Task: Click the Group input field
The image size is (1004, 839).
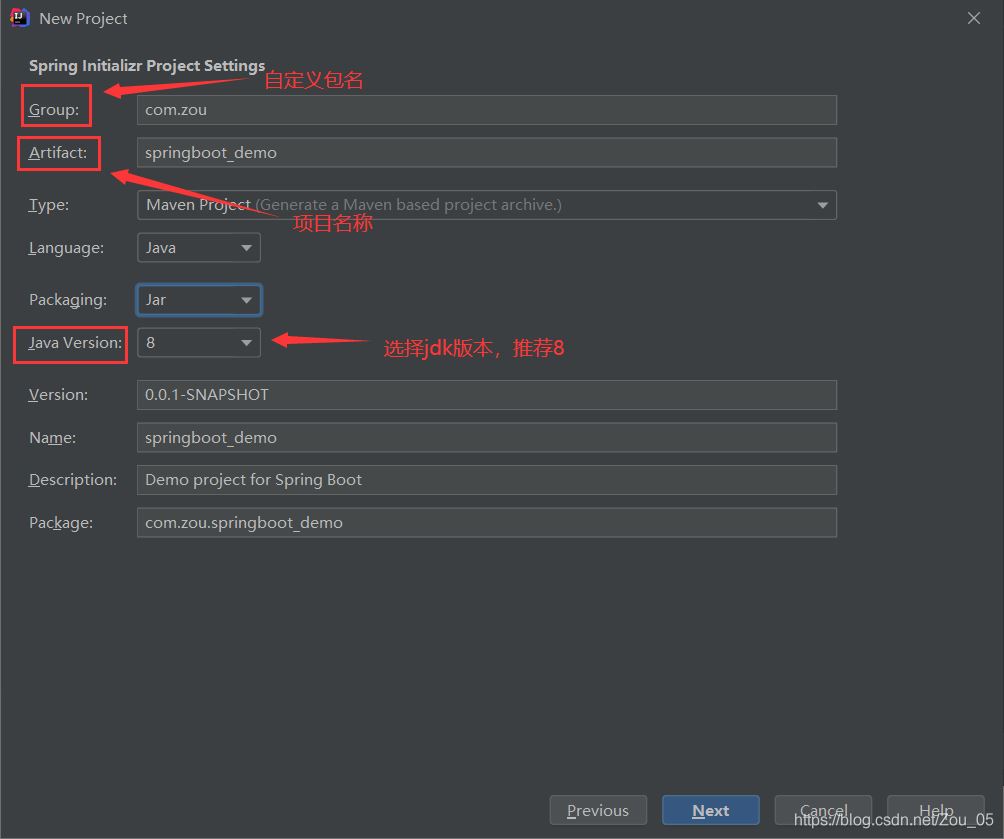Action: (x=486, y=110)
